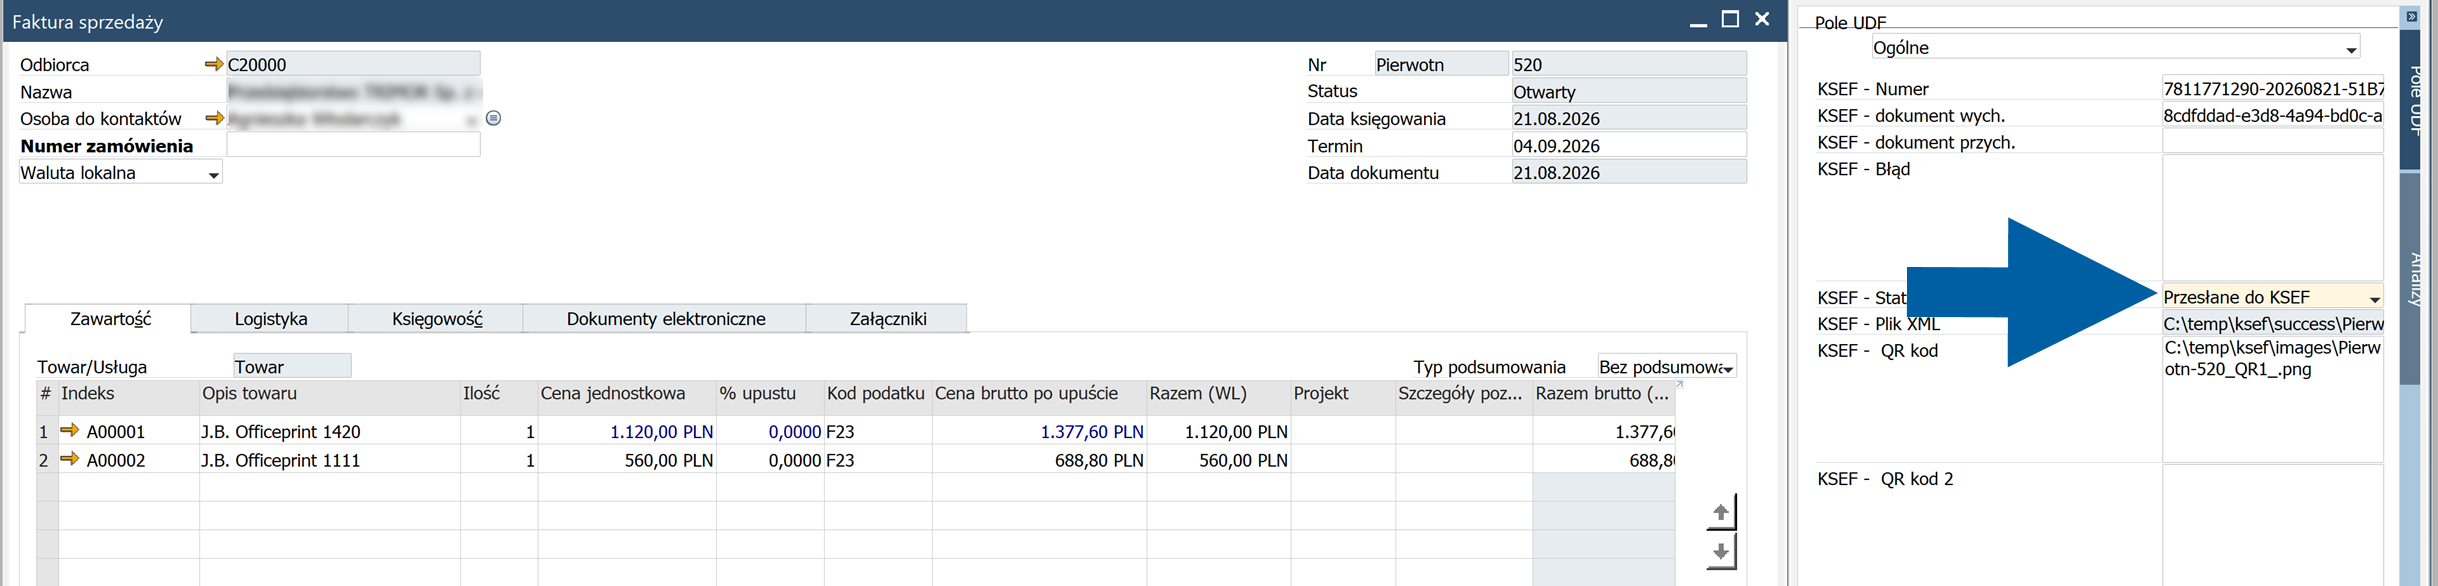The width and height of the screenshot is (2438, 586).
Task: Click the KSEF - Błąd text area
Action: click(2272, 218)
